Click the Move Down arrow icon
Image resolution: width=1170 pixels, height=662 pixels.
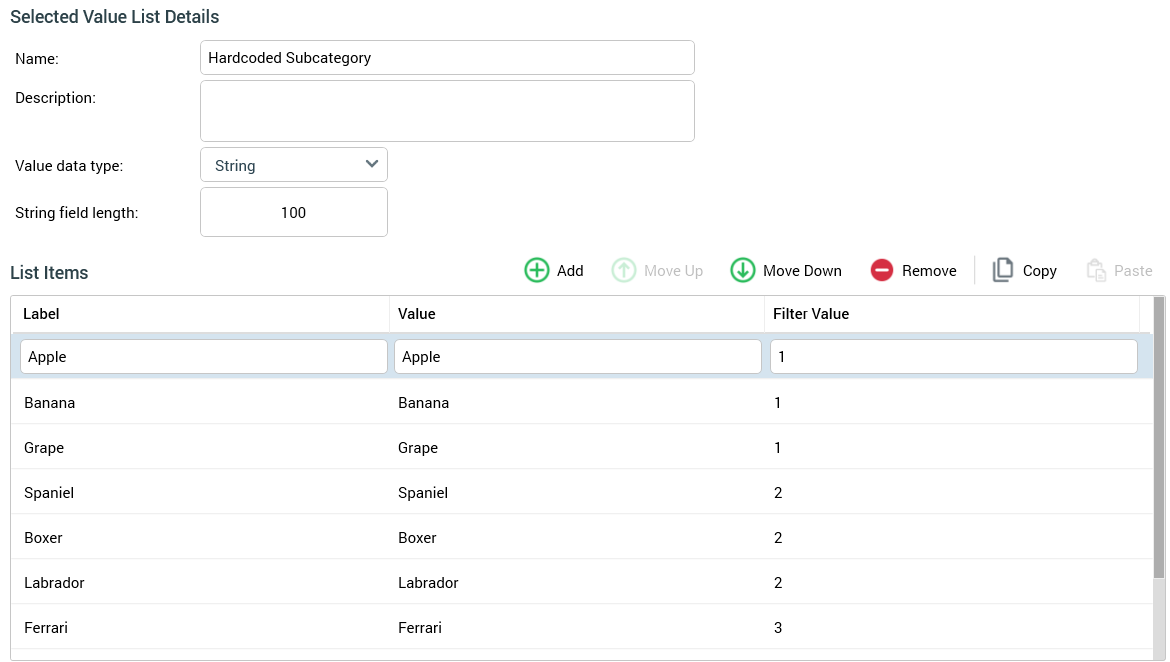(x=742, y=270)
